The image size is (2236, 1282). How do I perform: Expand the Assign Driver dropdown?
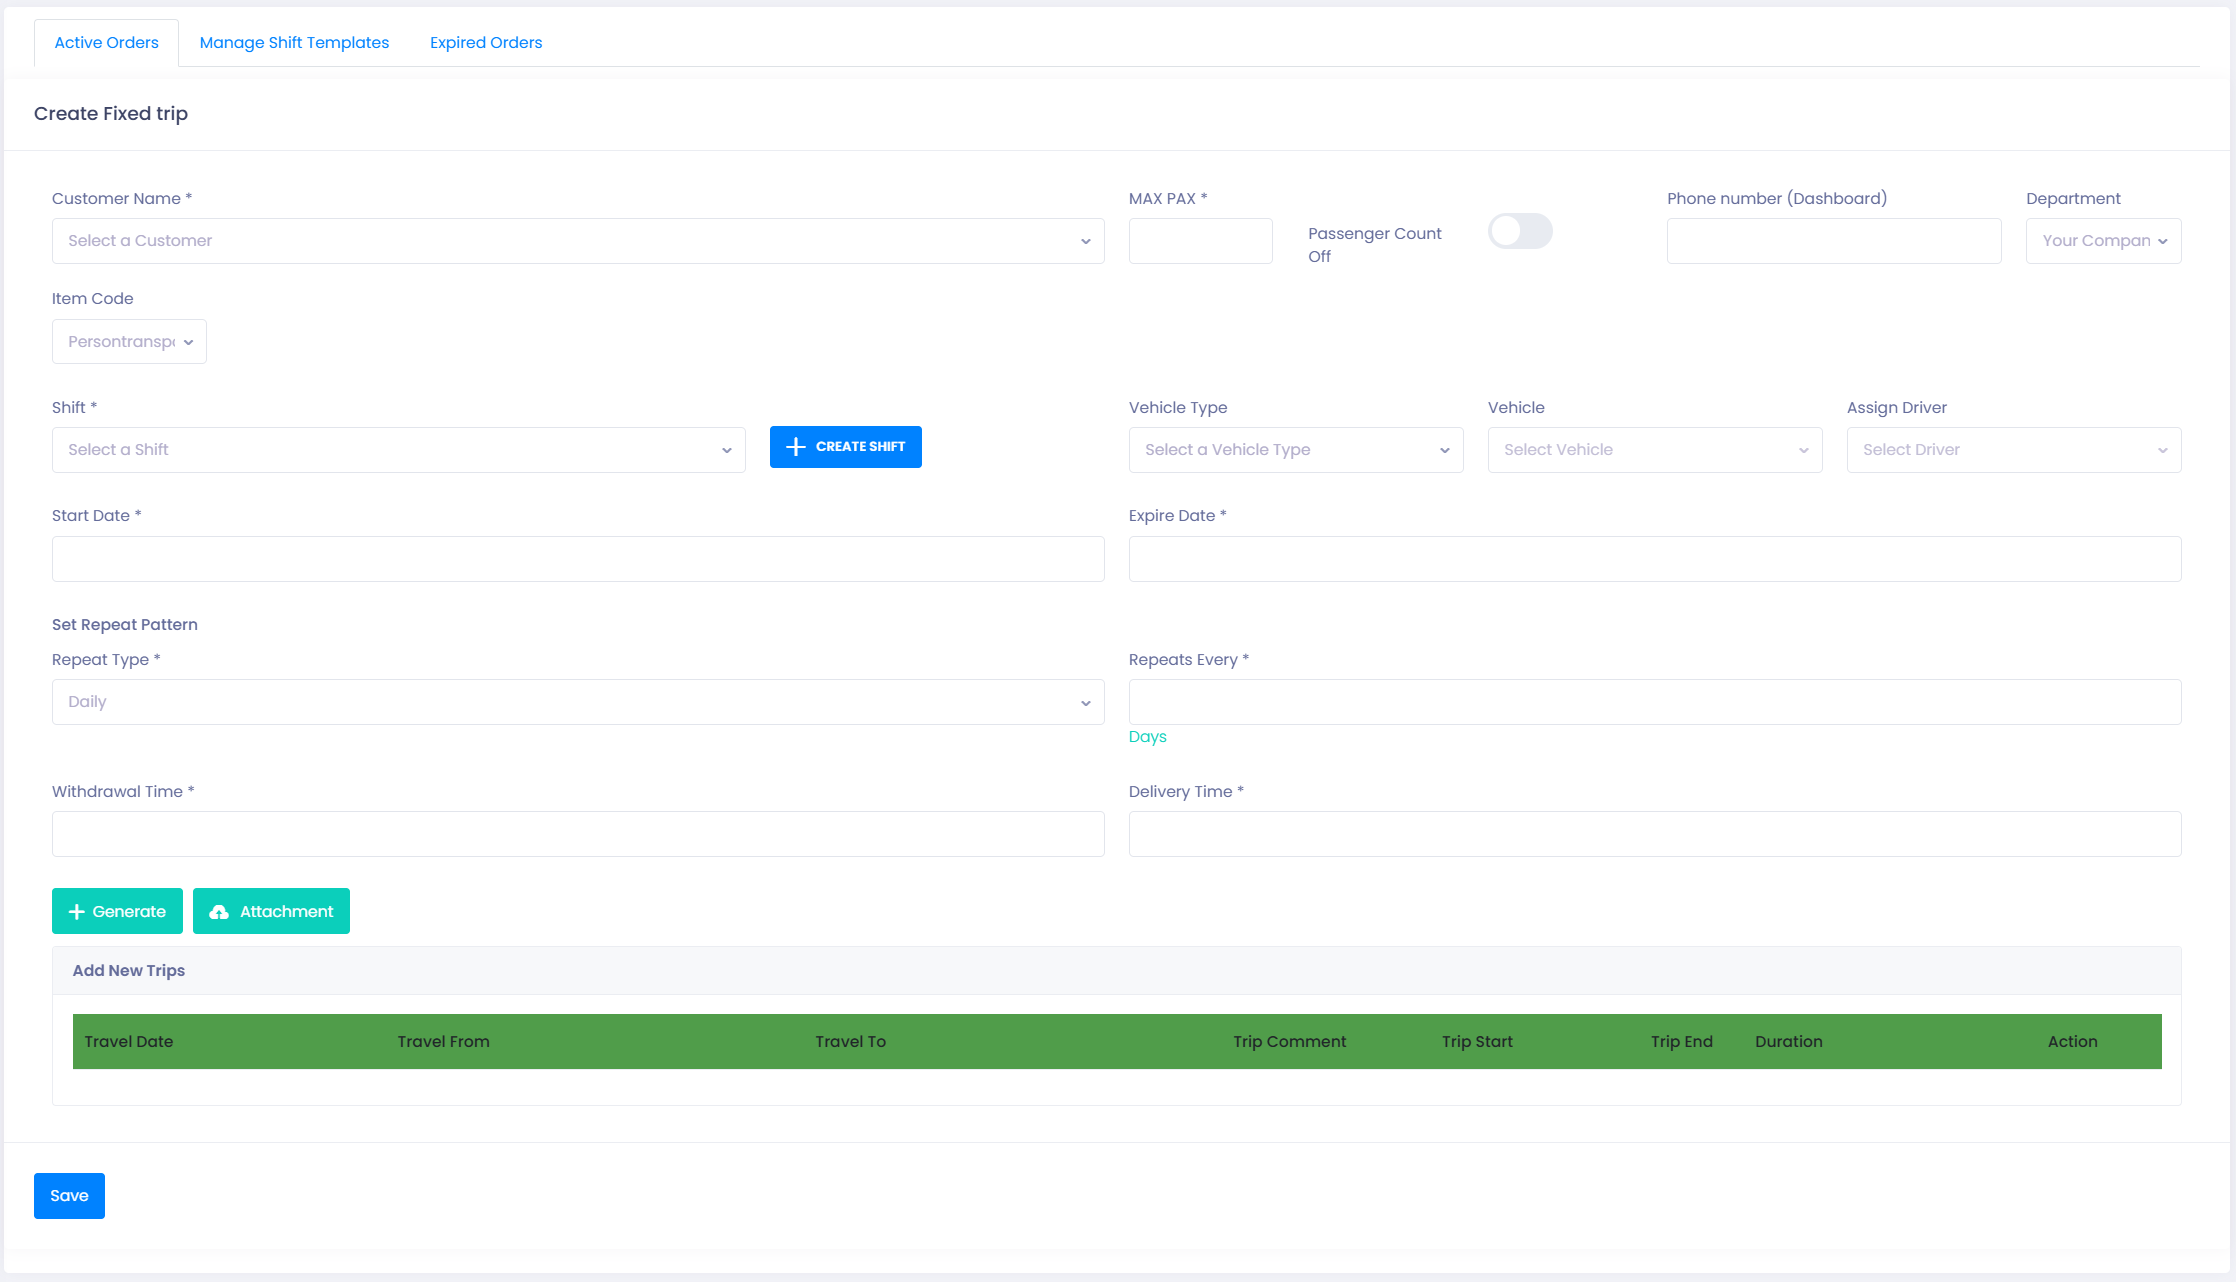(2013, 450)
